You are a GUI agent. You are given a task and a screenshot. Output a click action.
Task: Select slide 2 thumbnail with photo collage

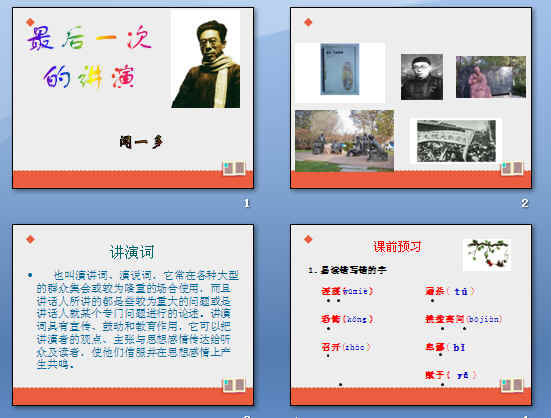411,98
